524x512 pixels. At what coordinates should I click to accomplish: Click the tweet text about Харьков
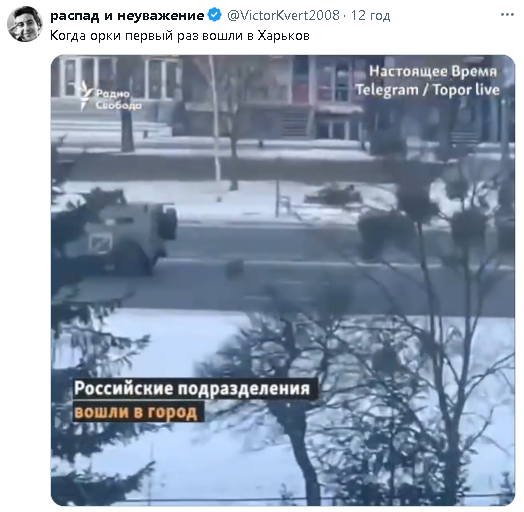pyautogui.click(x=180, y=35)
